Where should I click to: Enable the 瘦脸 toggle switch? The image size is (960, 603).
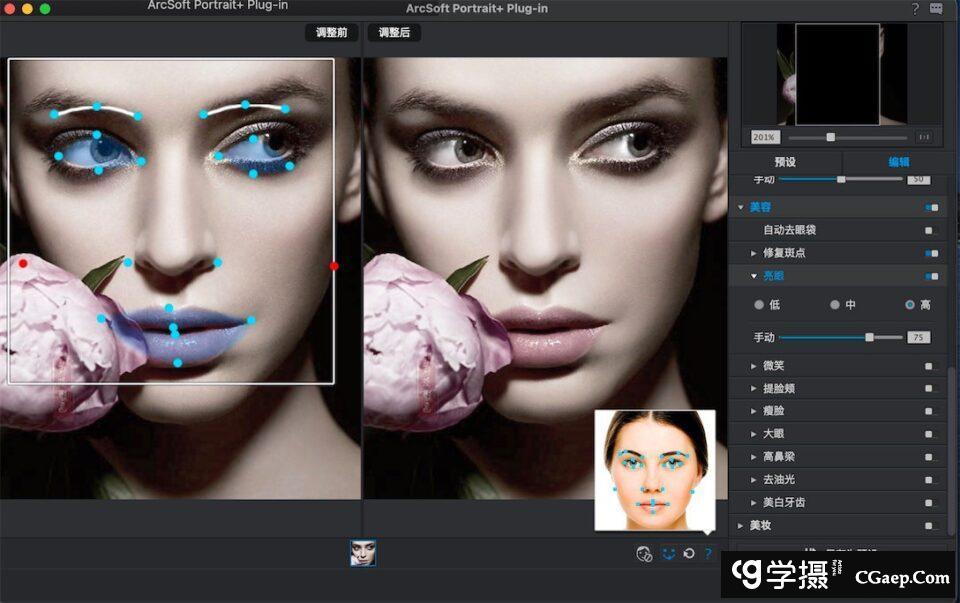929,411
